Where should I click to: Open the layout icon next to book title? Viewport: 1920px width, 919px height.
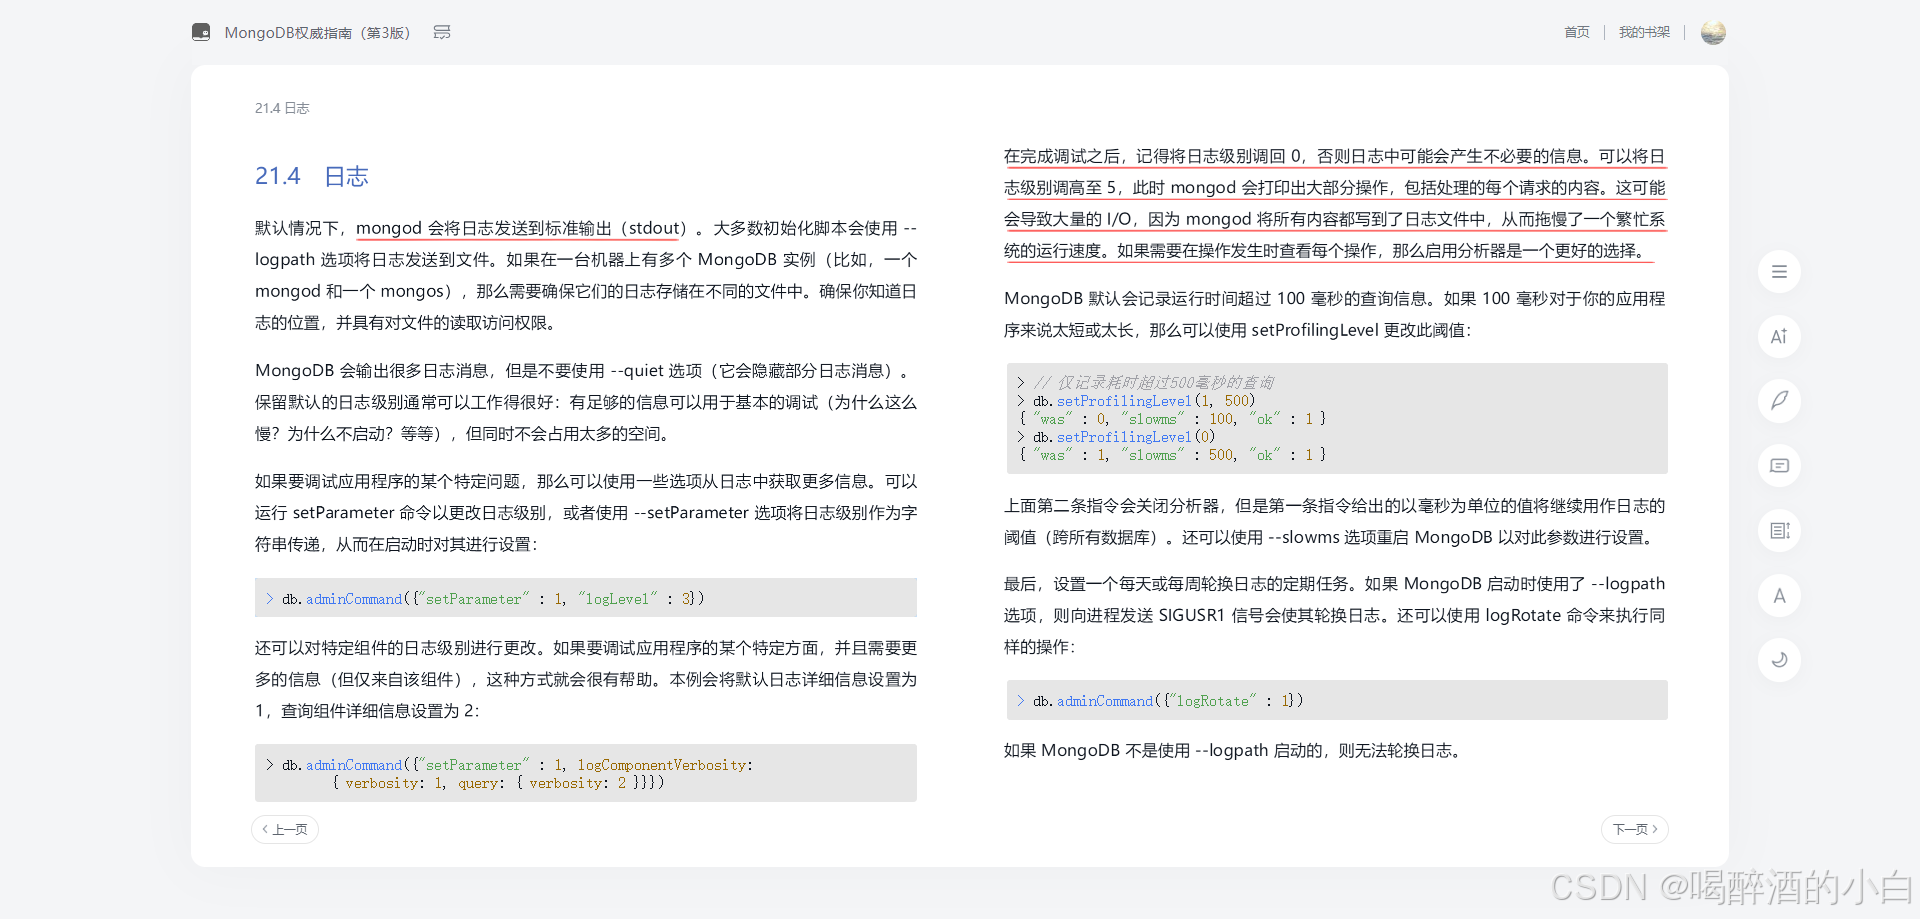442,32
